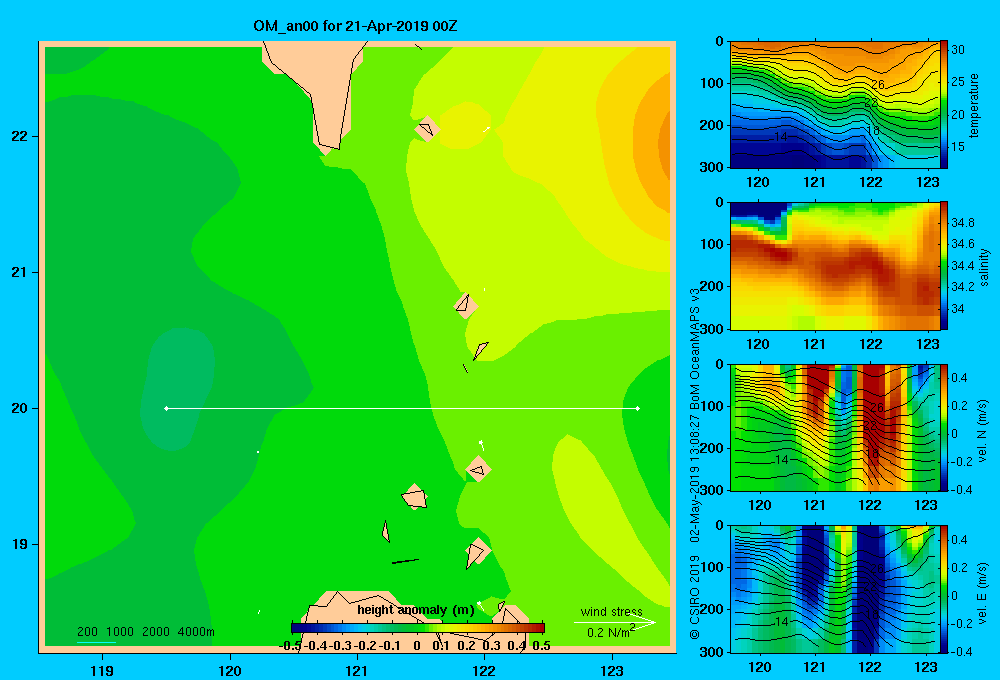Viewport: 1000px width, 680px height.
Task: Click the western endpoint of the white transect line
Action: tap(166, 408)
